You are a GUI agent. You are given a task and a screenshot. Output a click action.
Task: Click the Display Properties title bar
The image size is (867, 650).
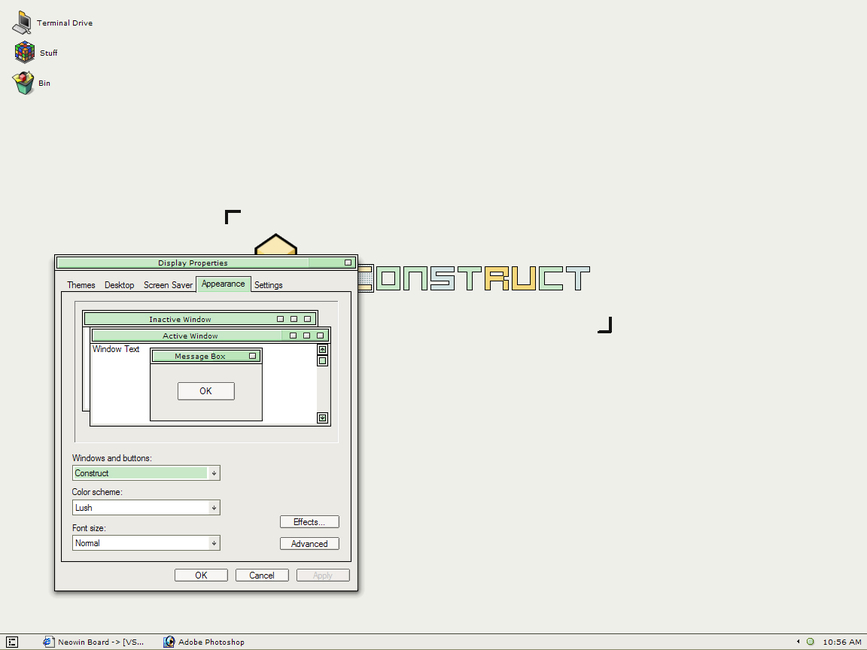pos(206,263)
